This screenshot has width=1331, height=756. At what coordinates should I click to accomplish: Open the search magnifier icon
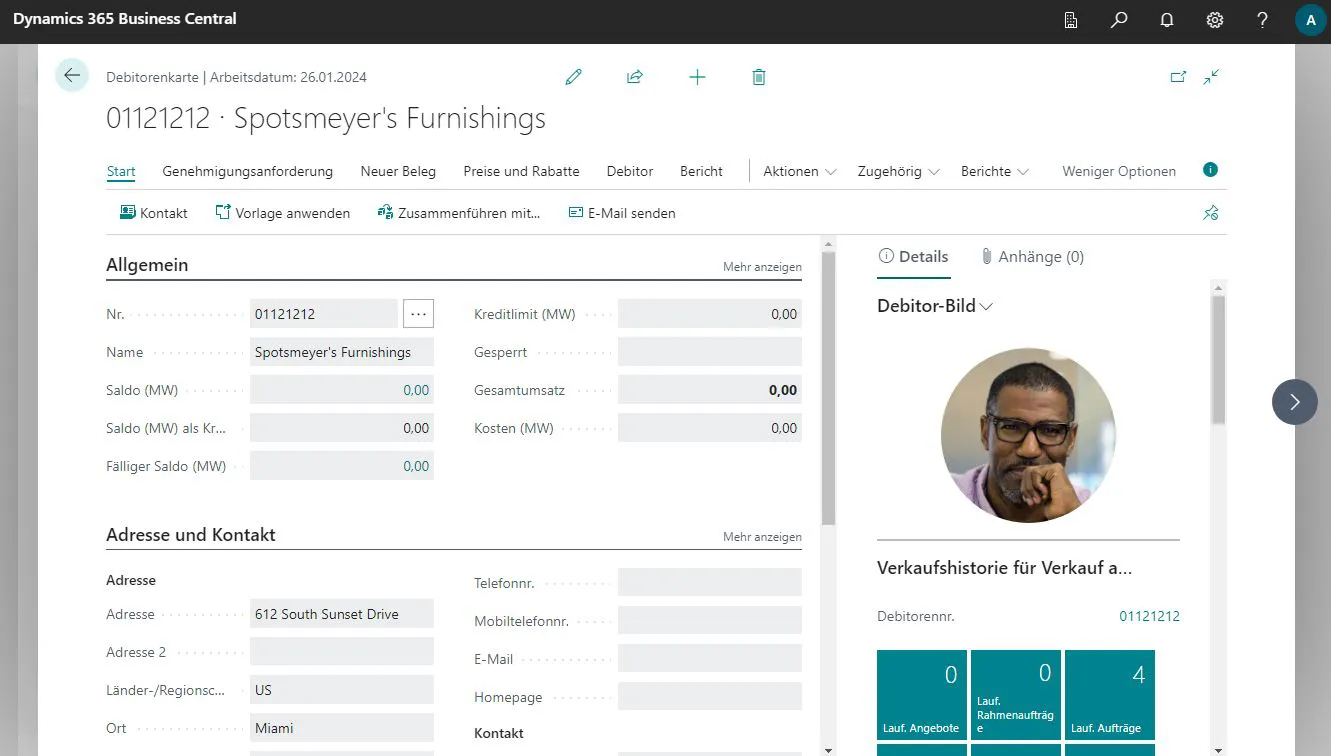click(x=1119, y=20)
